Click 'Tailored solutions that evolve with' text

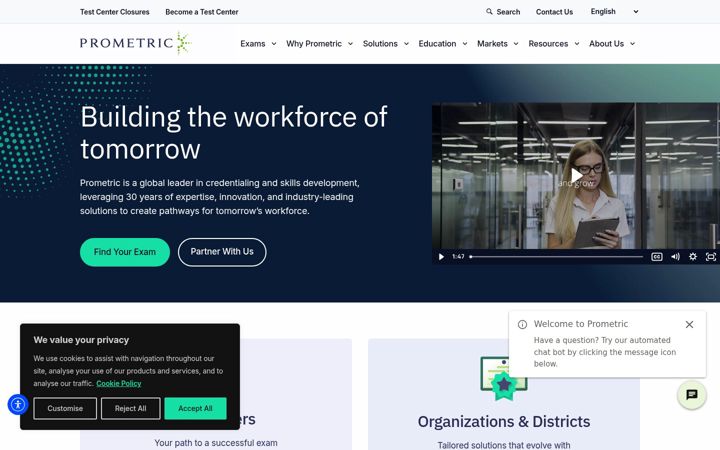click(x=504, y=445)
